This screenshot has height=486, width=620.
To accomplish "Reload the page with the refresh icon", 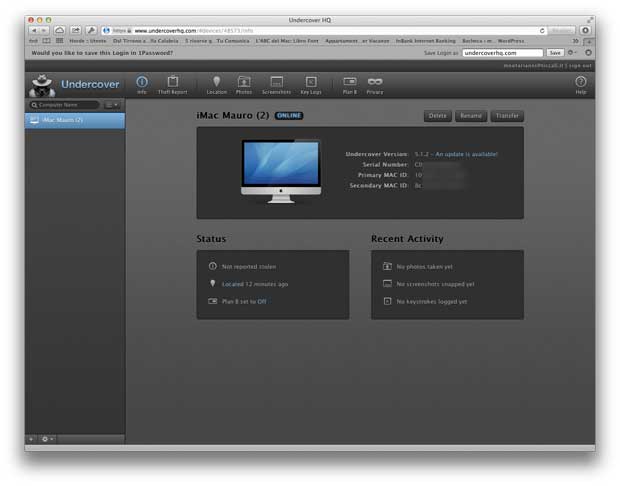I will tap(542, 30).
